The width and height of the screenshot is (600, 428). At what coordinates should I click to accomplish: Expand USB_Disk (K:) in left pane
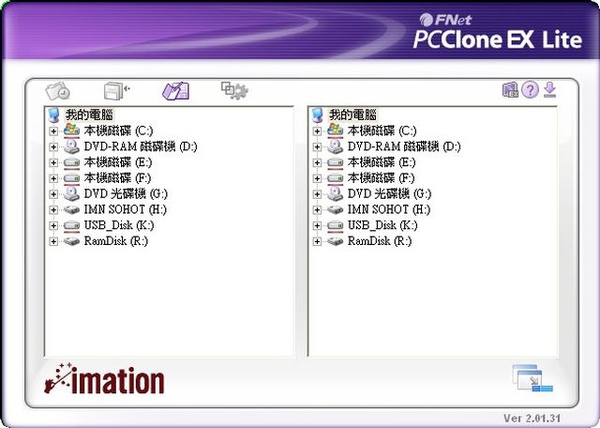click(53, 225)
